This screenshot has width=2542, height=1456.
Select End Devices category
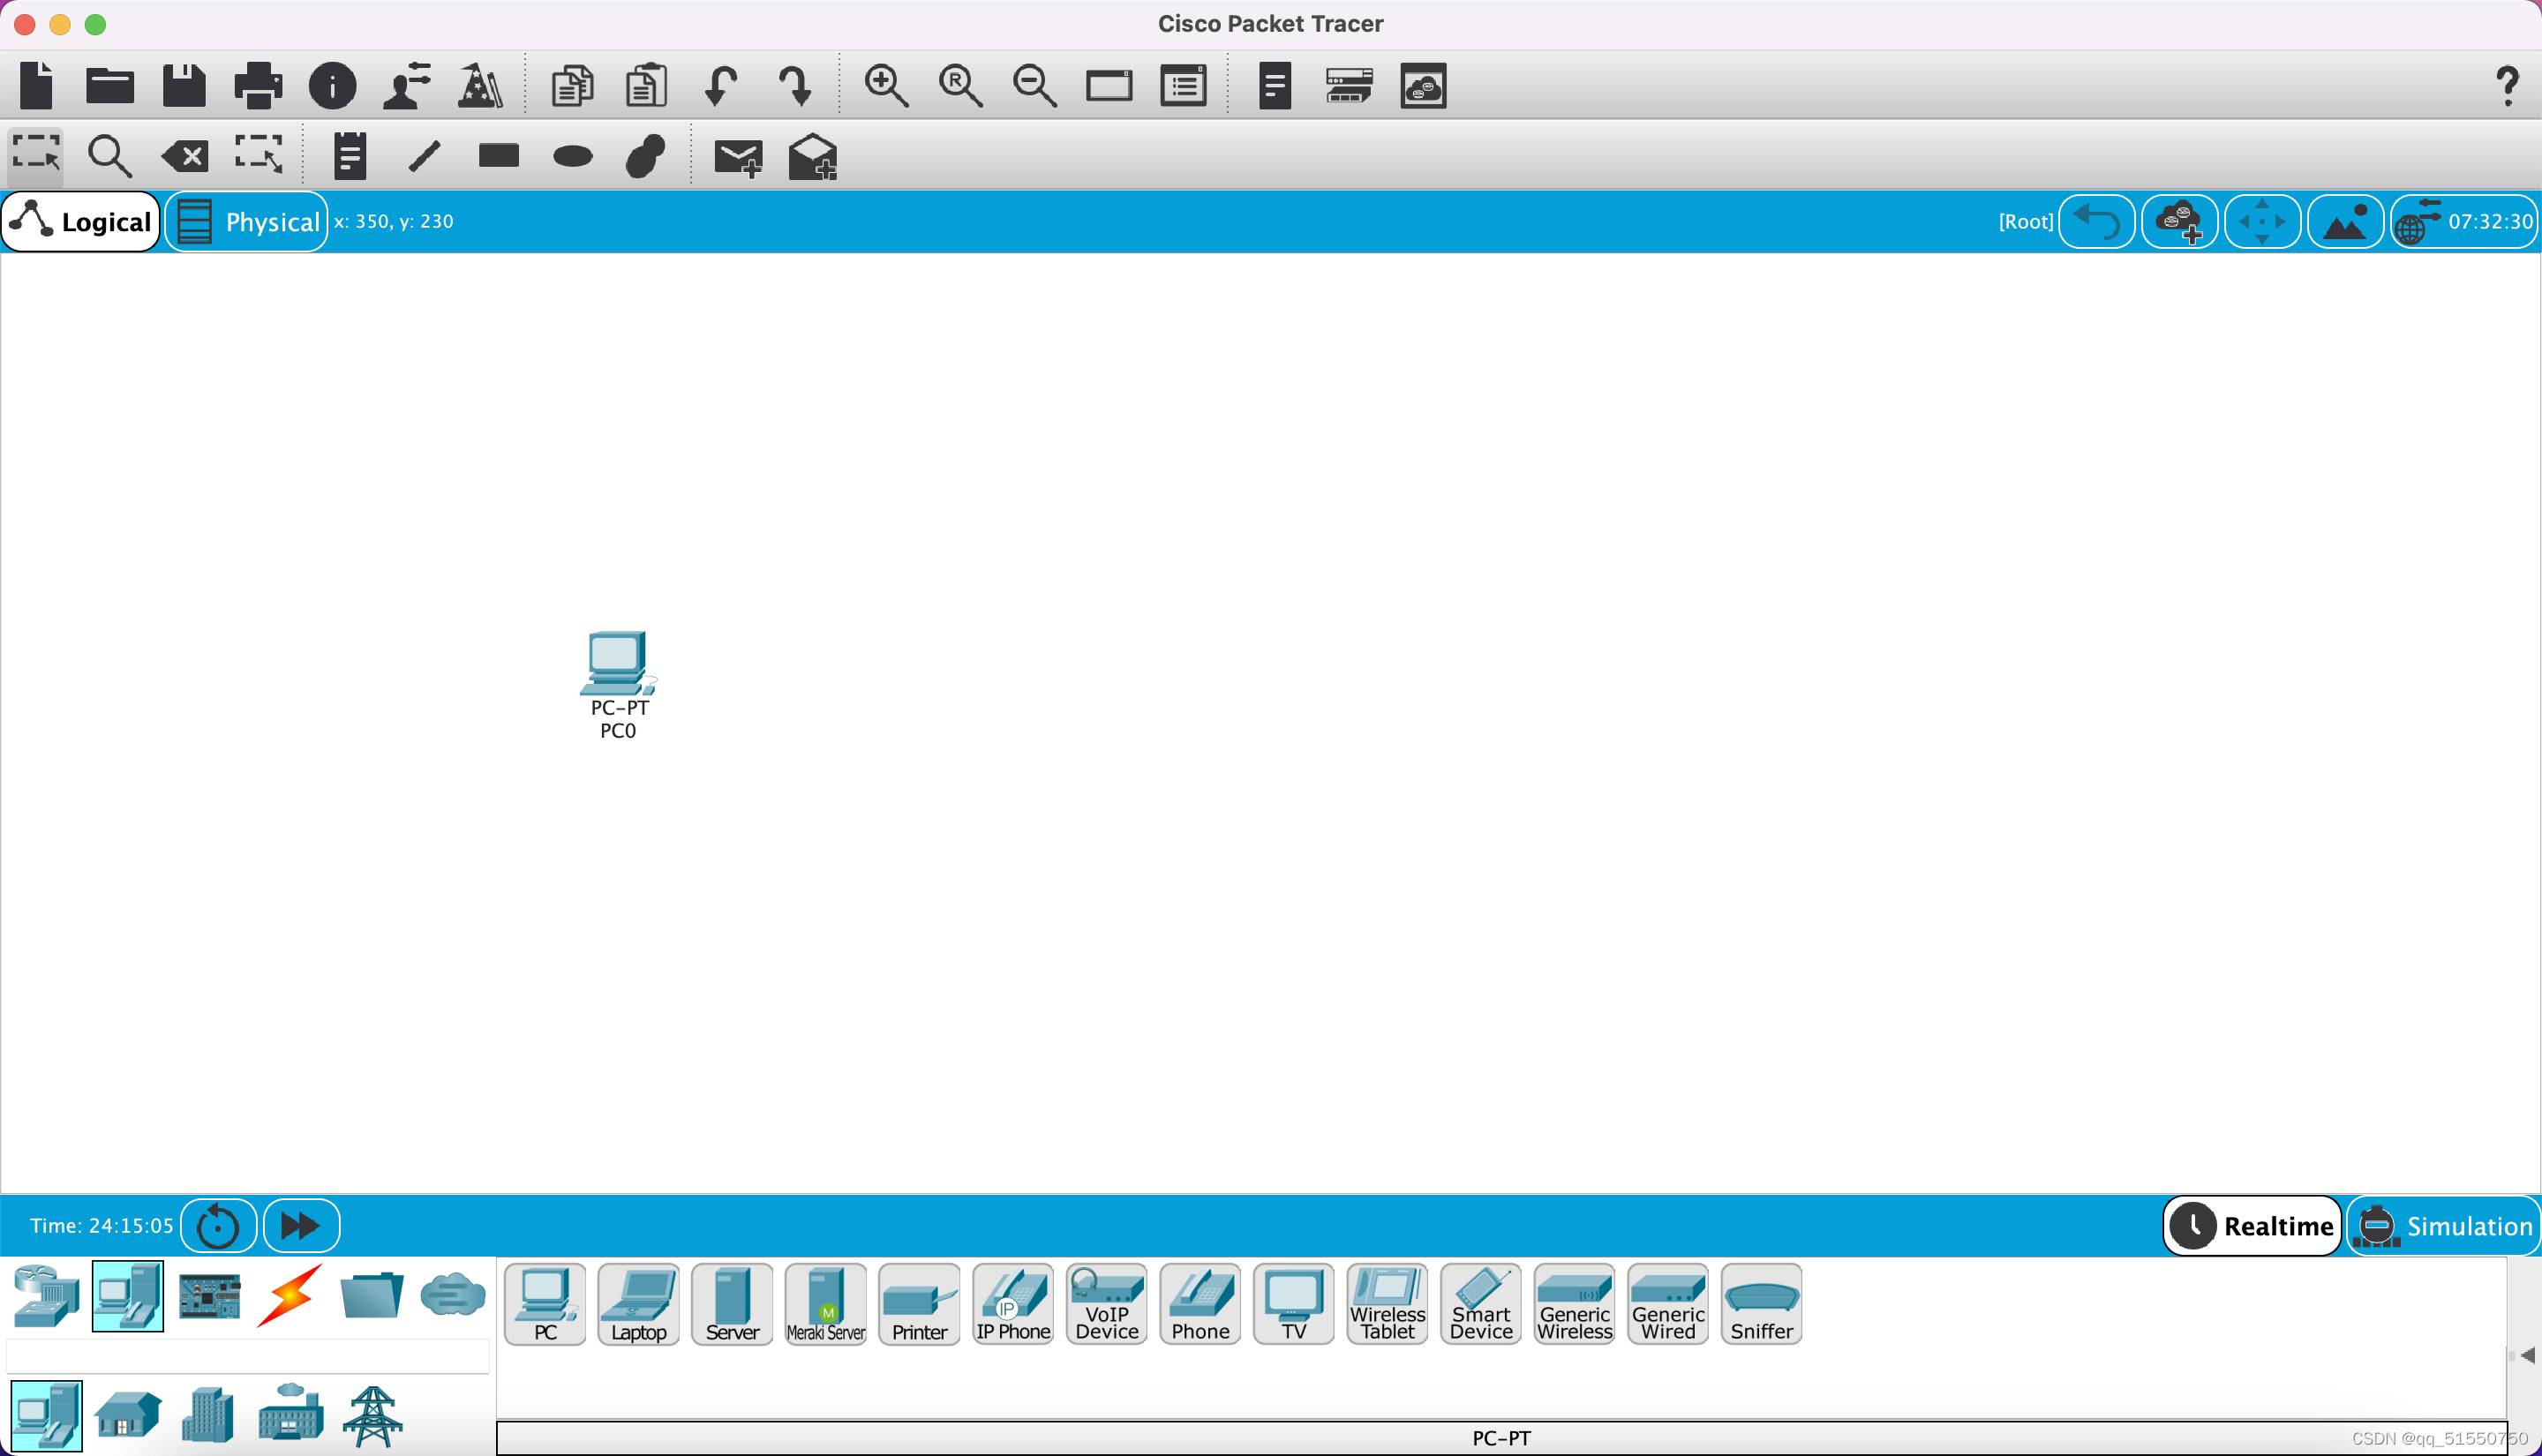tap(128, 1296)
